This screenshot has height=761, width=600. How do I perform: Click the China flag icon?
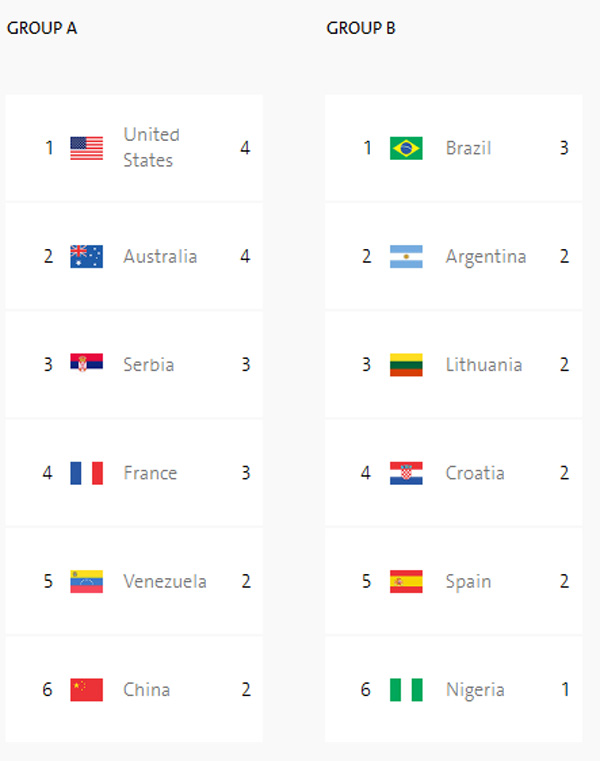(x=86, y=689)
